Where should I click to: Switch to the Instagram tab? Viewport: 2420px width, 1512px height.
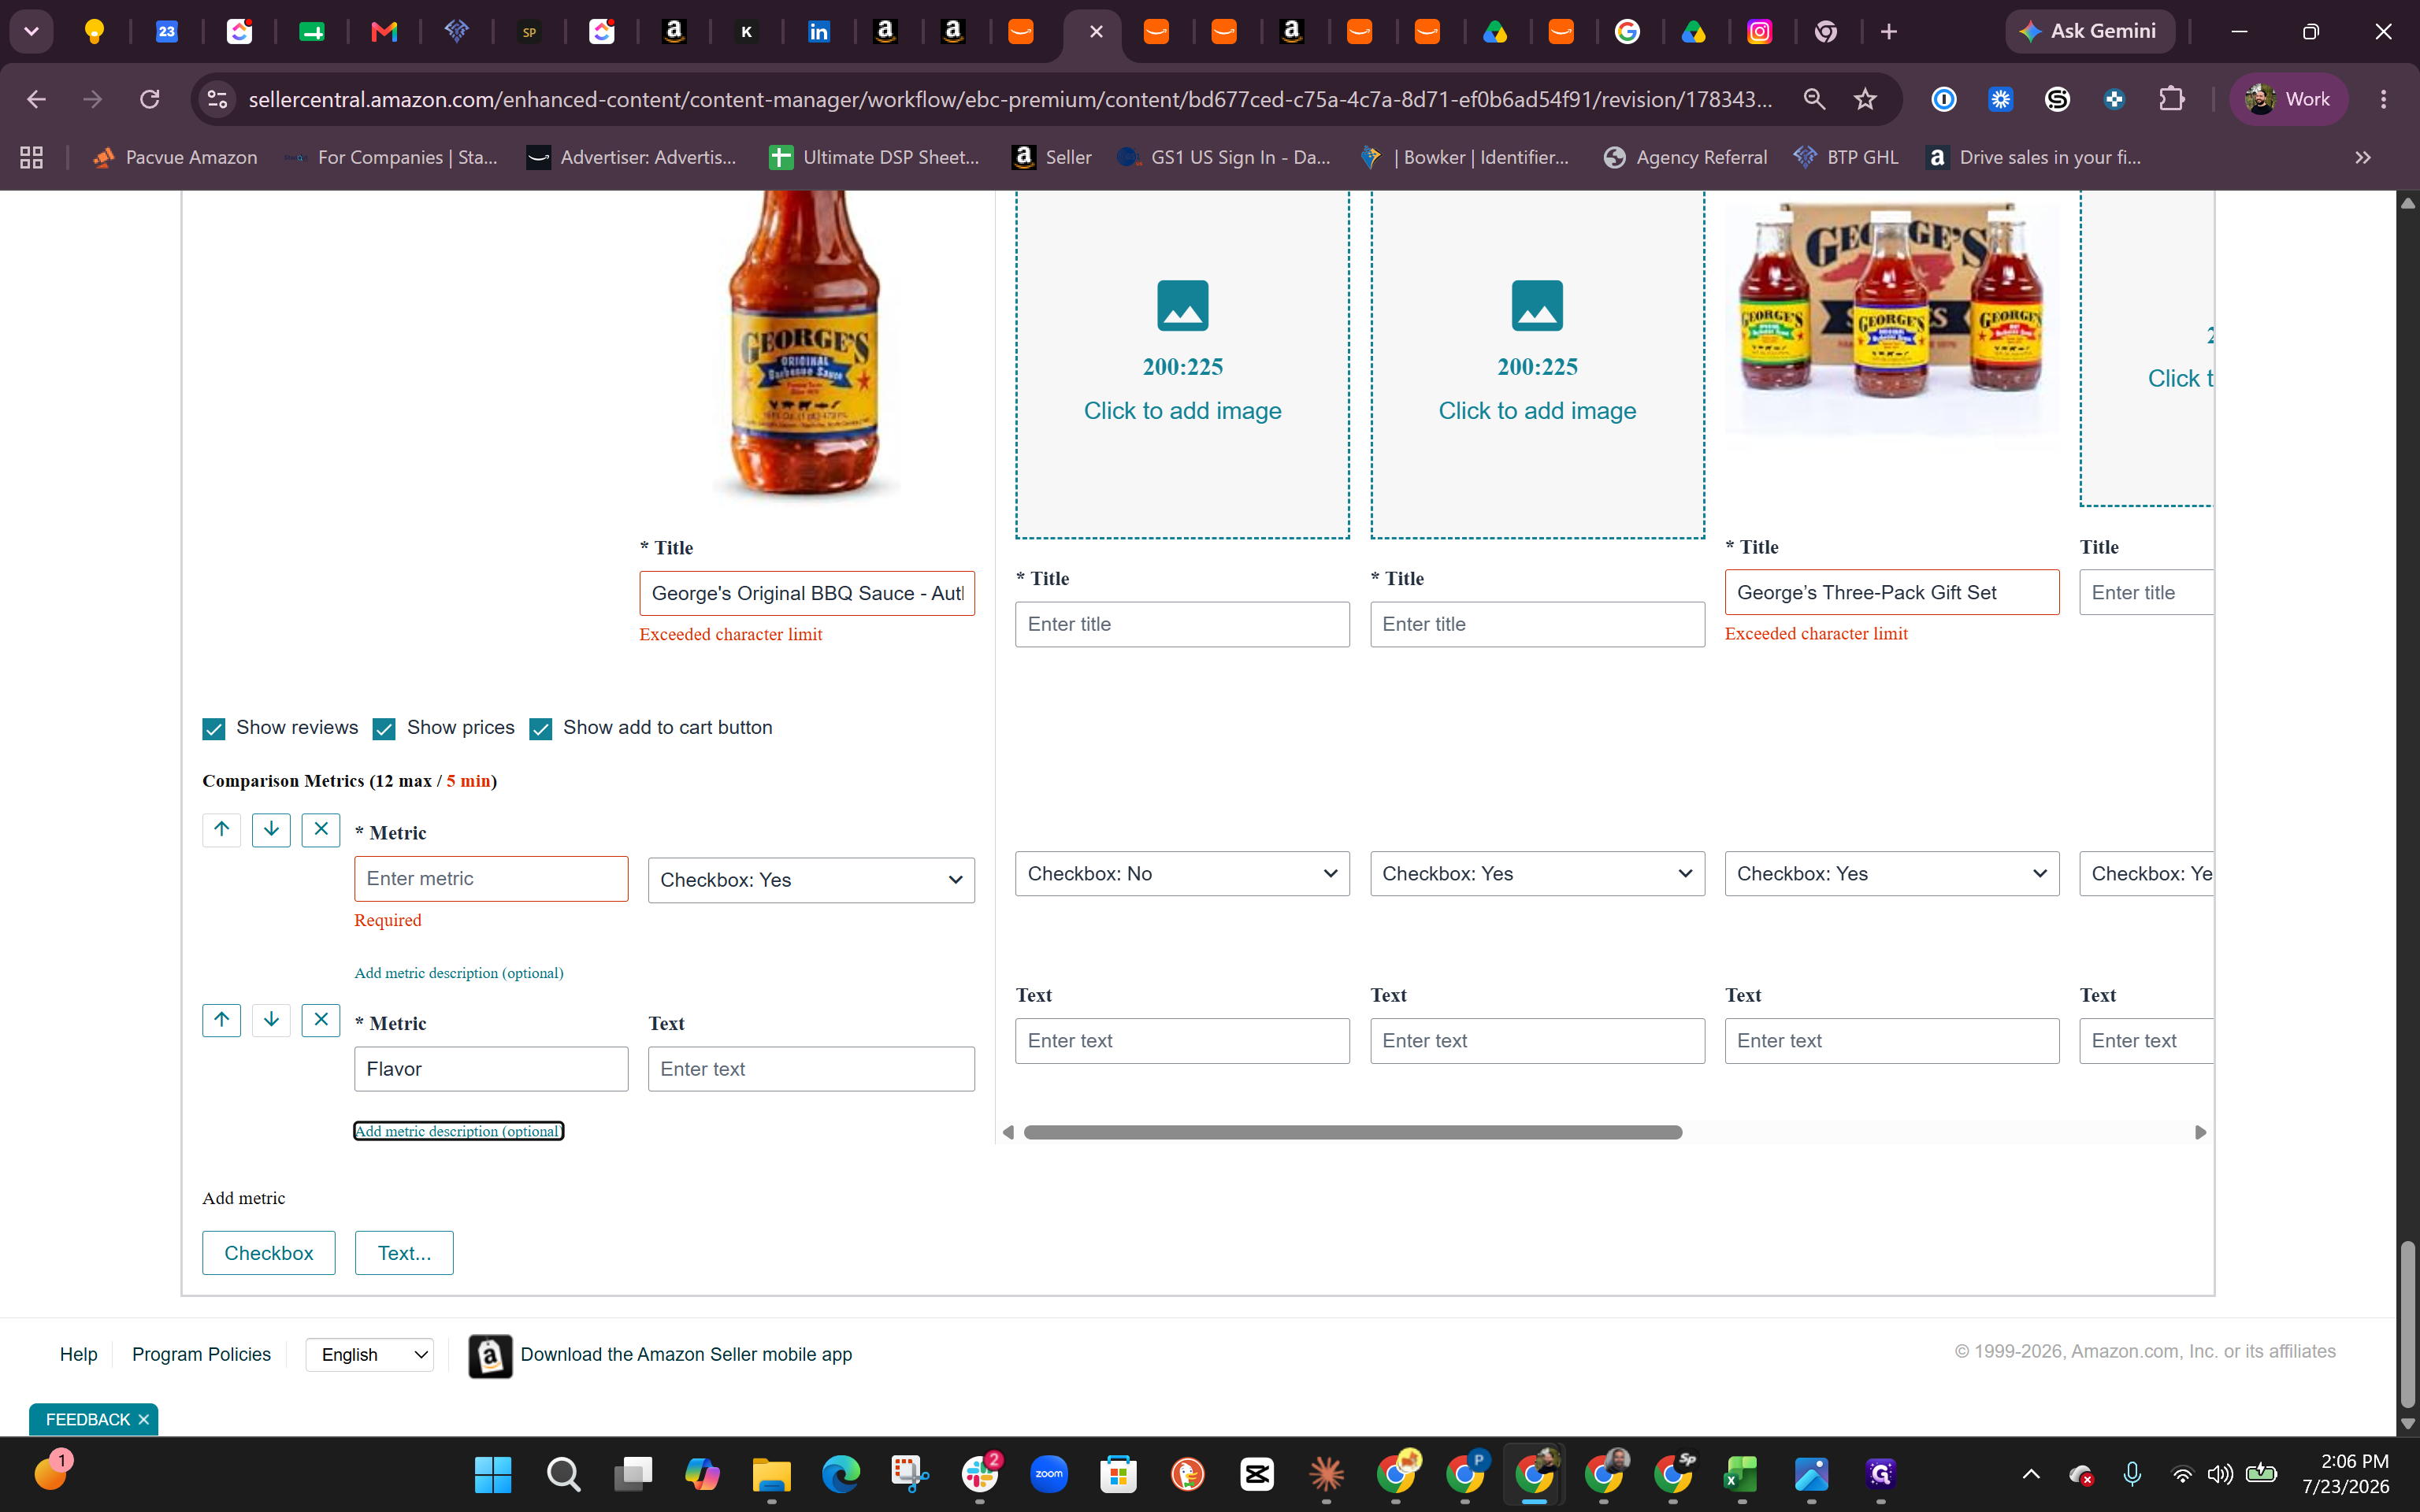coord(1759,32)
